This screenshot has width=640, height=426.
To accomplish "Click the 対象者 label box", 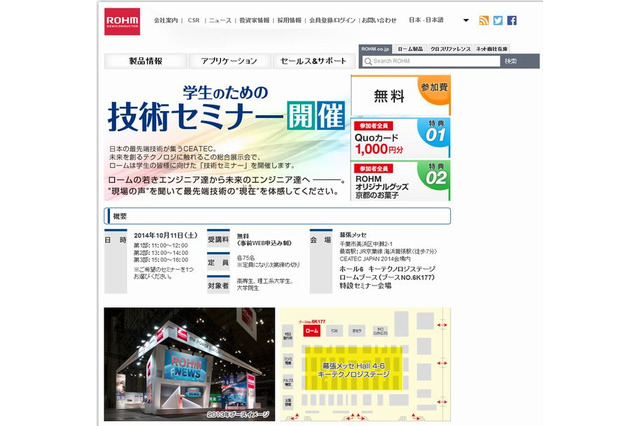I will tap(218, 285).
